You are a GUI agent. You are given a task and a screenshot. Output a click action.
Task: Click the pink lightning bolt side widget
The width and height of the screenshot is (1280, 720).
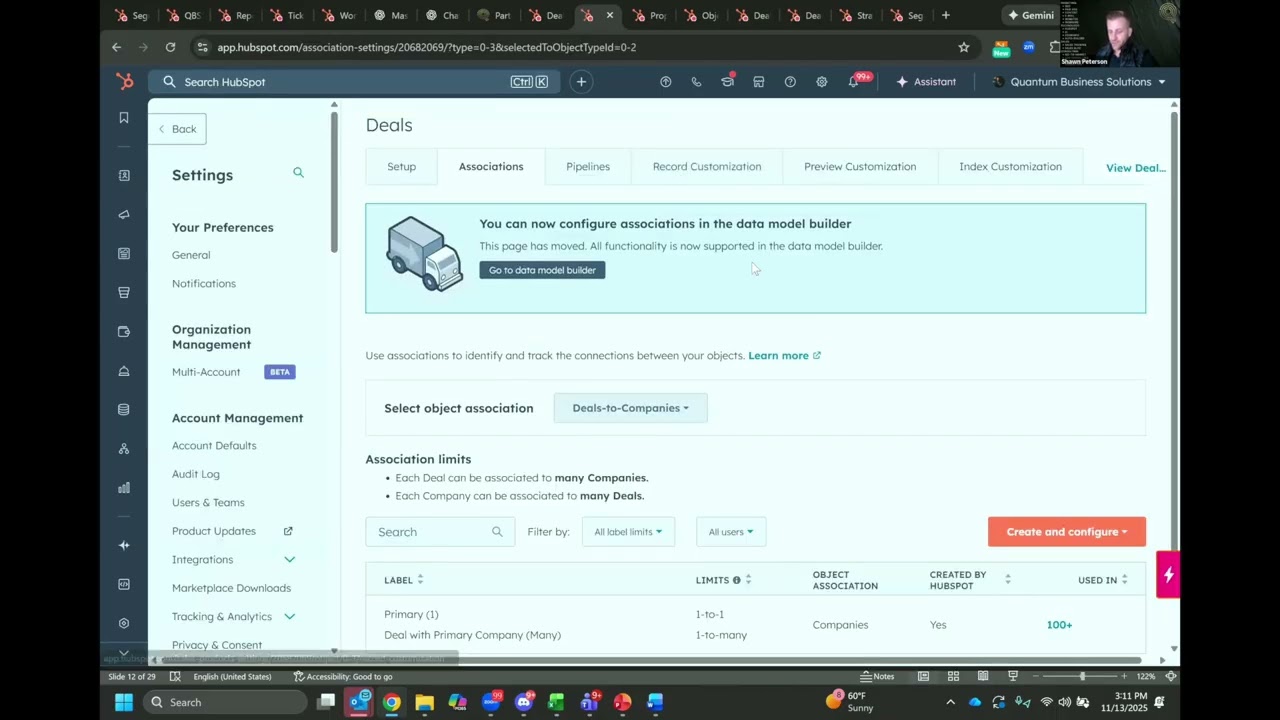1168,575
